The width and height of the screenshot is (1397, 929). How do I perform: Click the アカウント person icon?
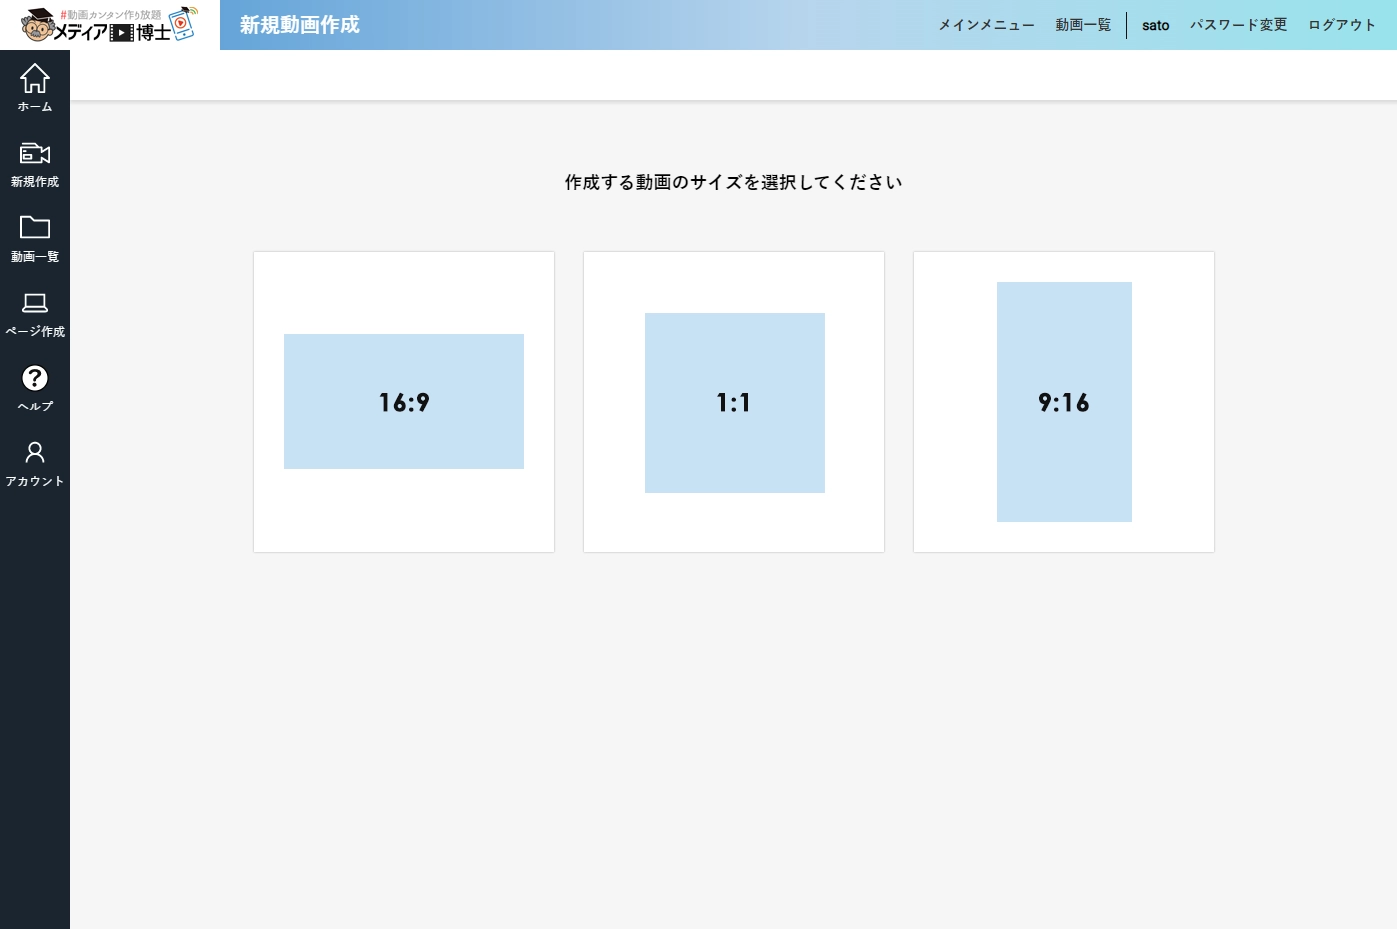click(x=35, y=453)
